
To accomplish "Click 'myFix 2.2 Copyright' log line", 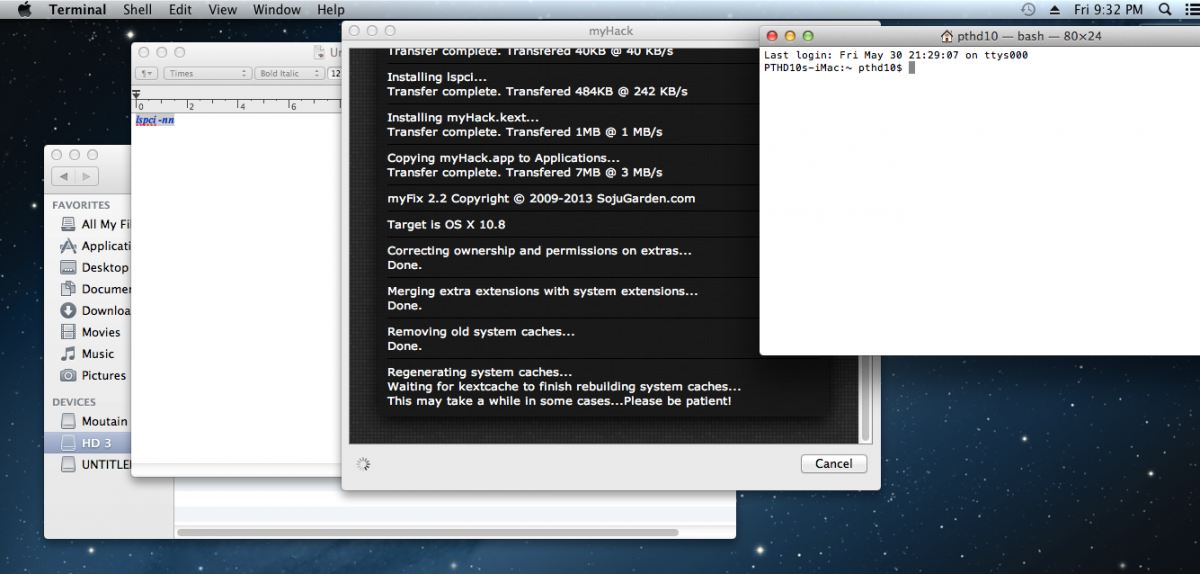I will click(541, 198).
